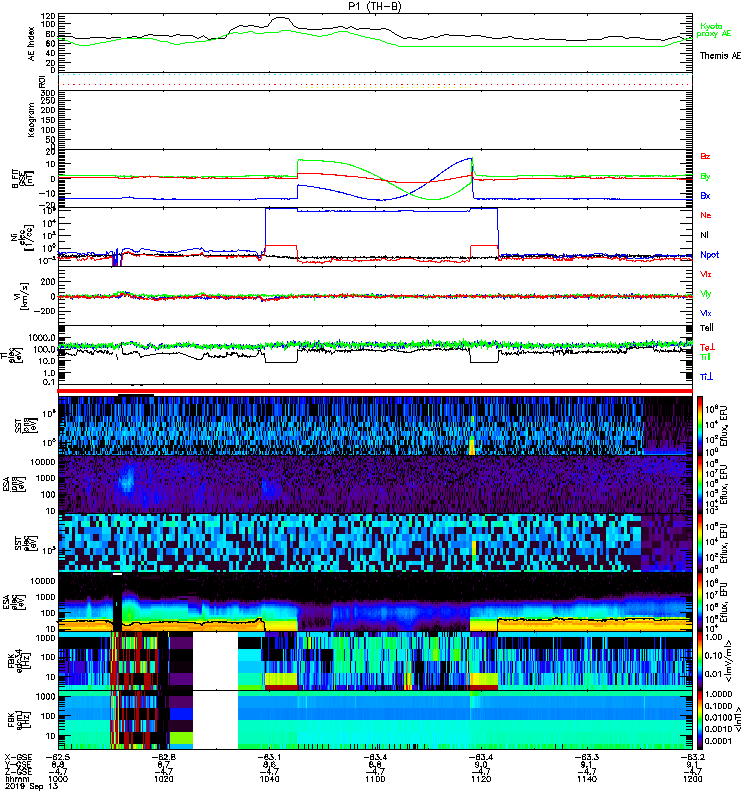The image size is (750, 800).
Task: Select the blue 'Ti⊥' temperature legend entry
Action: coord(706,377)
